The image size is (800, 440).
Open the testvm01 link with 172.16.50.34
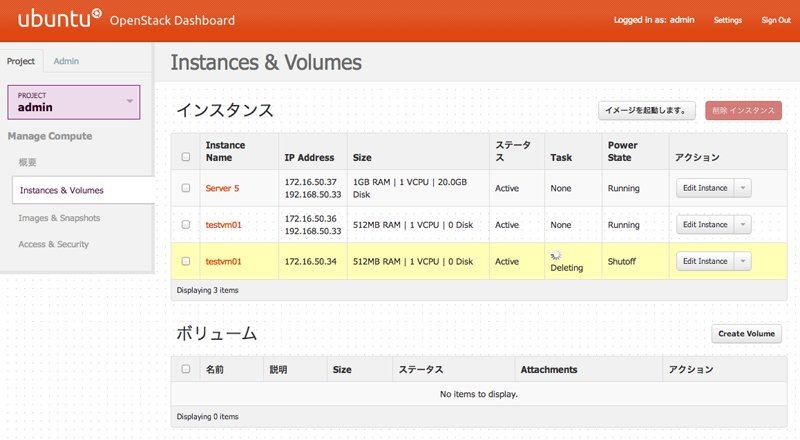coord(223,262)
